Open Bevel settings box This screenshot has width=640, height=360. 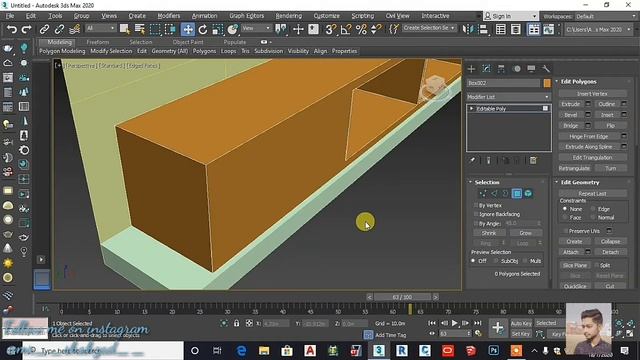(x=588, y=115)
